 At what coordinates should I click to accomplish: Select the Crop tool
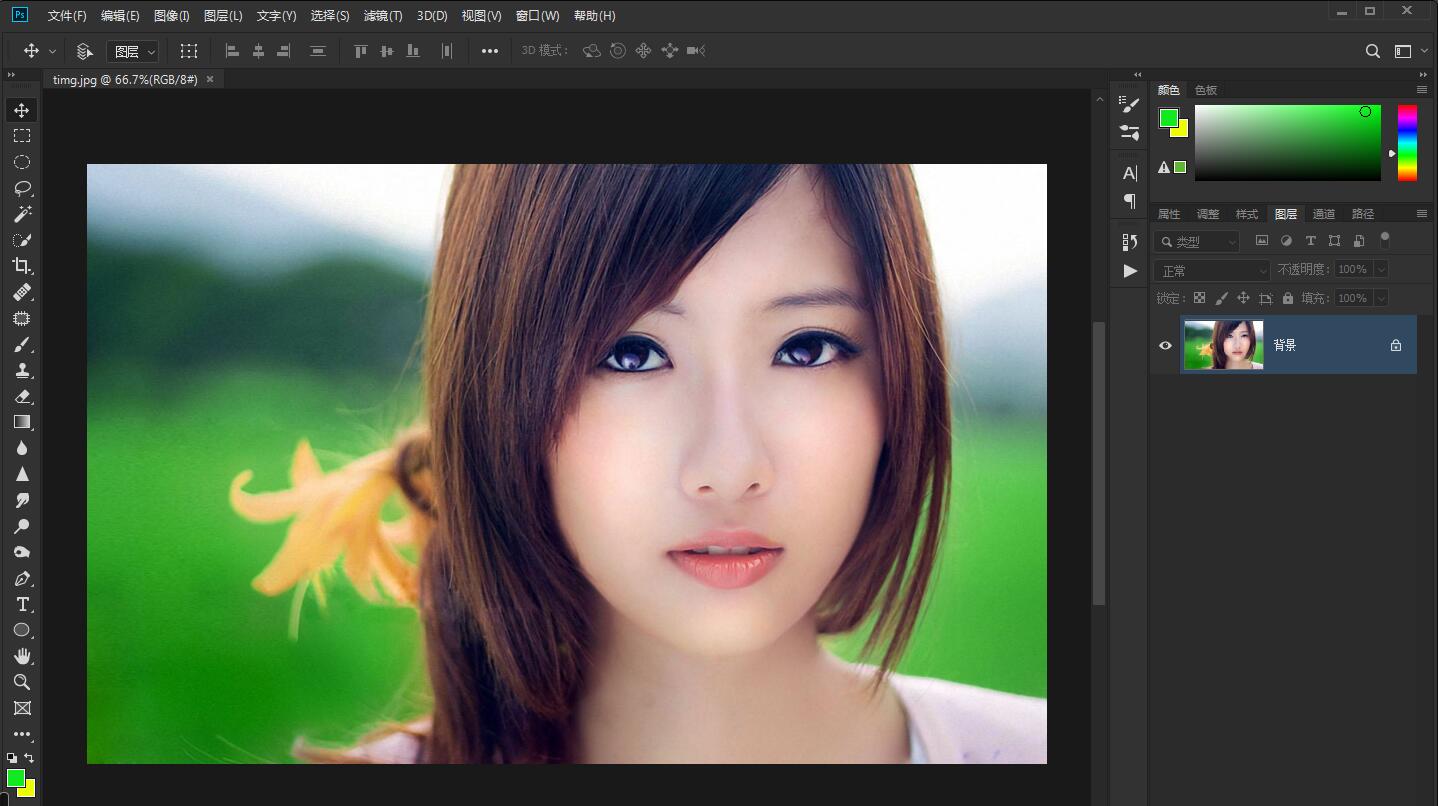tap(22, 266)
